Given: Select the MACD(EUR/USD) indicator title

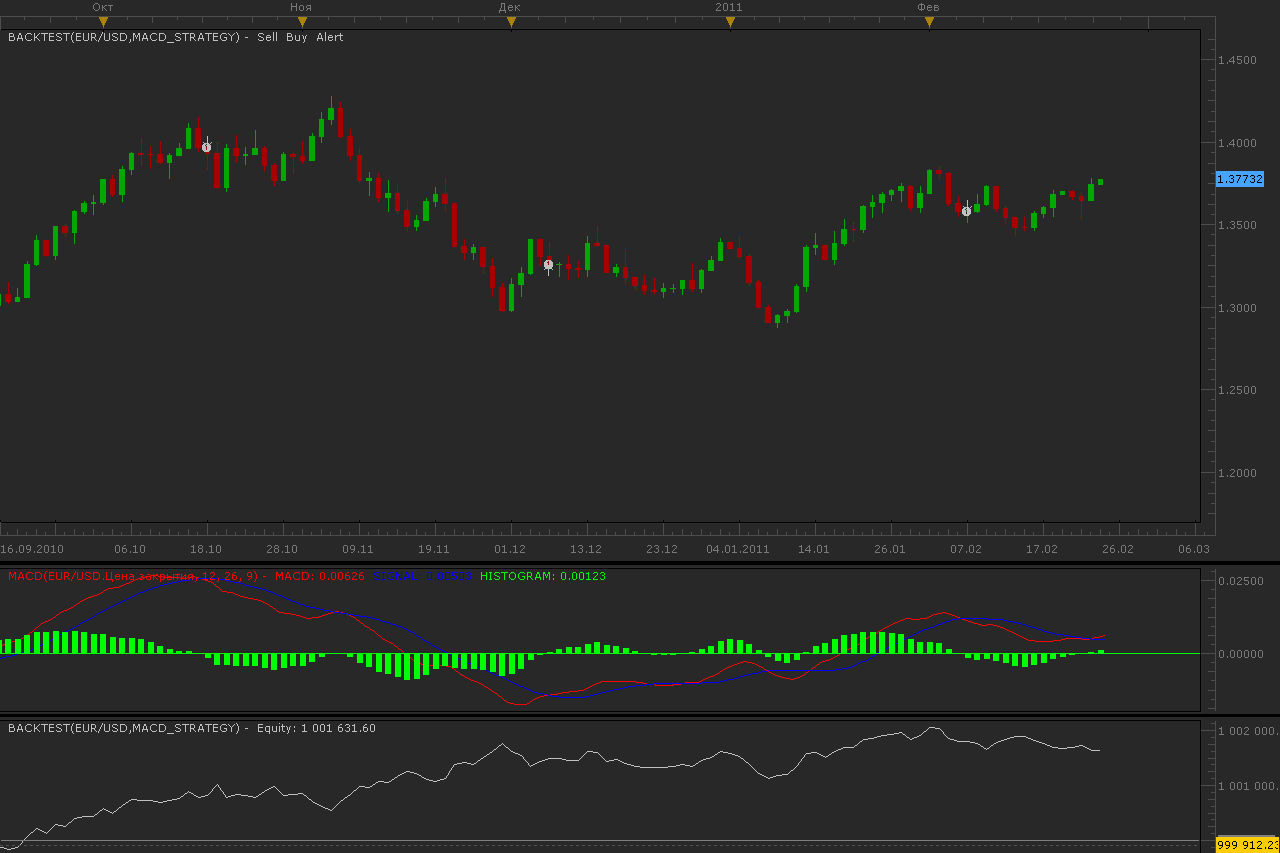Looking at the screenshot, I should pos(135,576).
